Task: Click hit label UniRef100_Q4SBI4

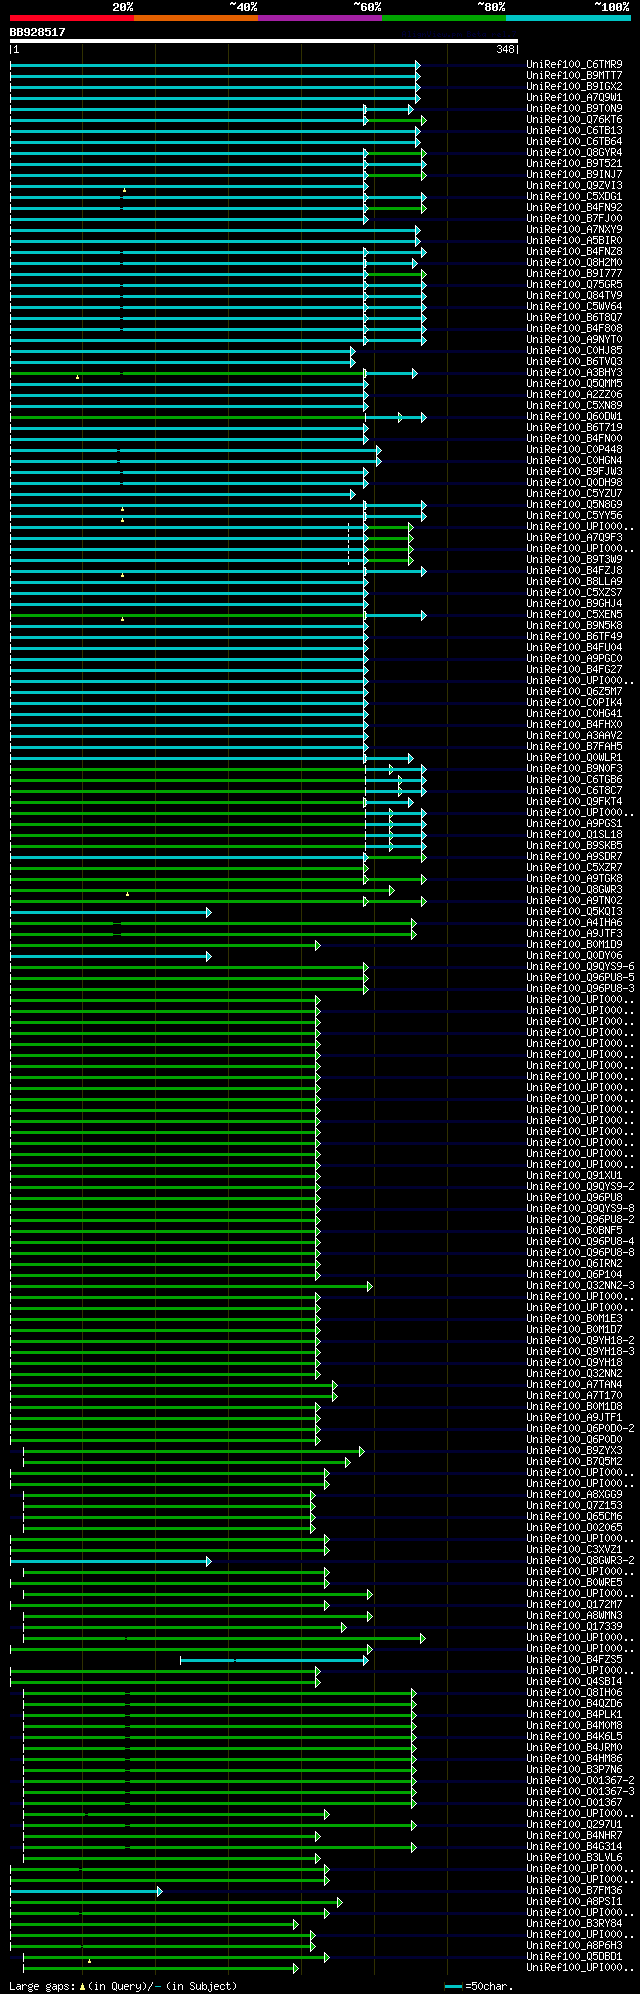Action: 575,1681
